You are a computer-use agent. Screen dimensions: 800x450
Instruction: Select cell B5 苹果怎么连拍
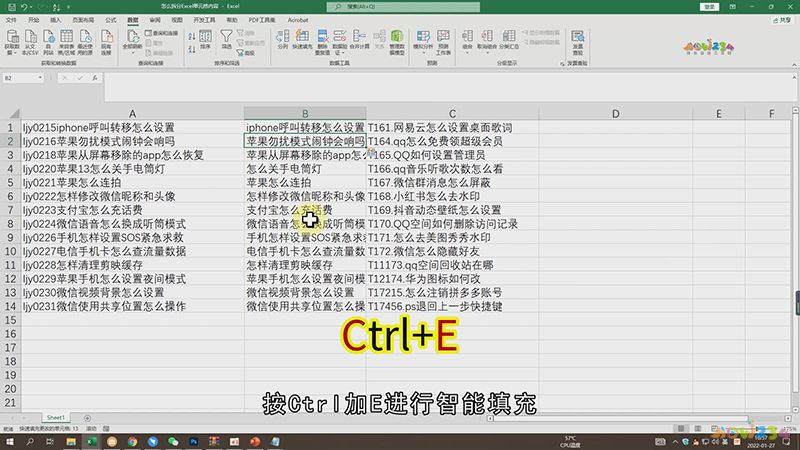click(305, 182)
